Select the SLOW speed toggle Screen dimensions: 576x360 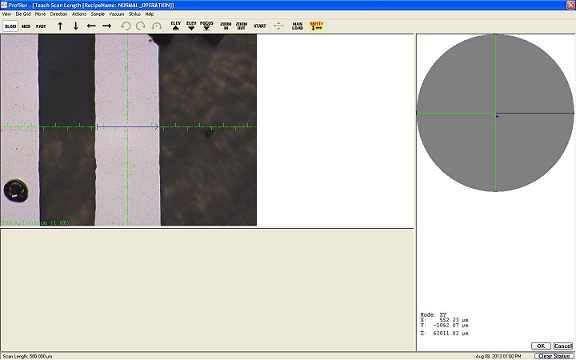(11, 26)
